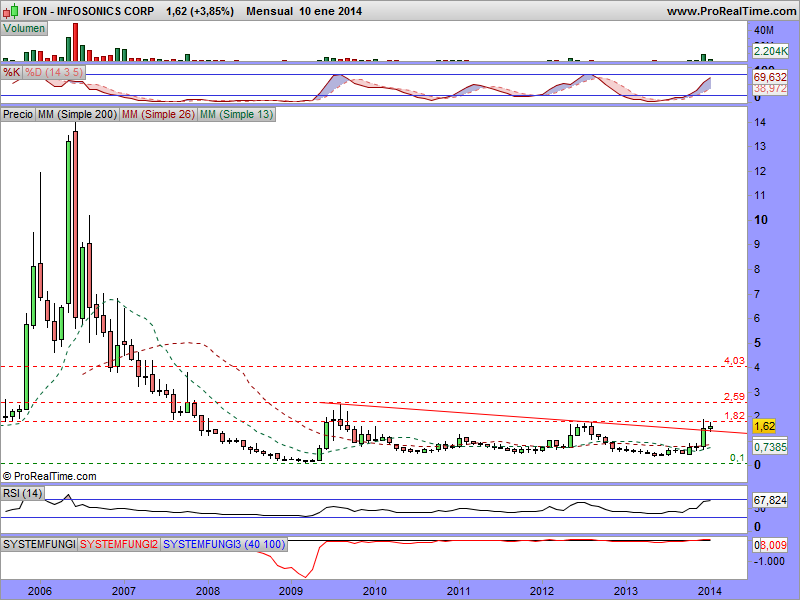
Task: Click the SYSTEMFUNGI label in black
Action: [39, 544]
